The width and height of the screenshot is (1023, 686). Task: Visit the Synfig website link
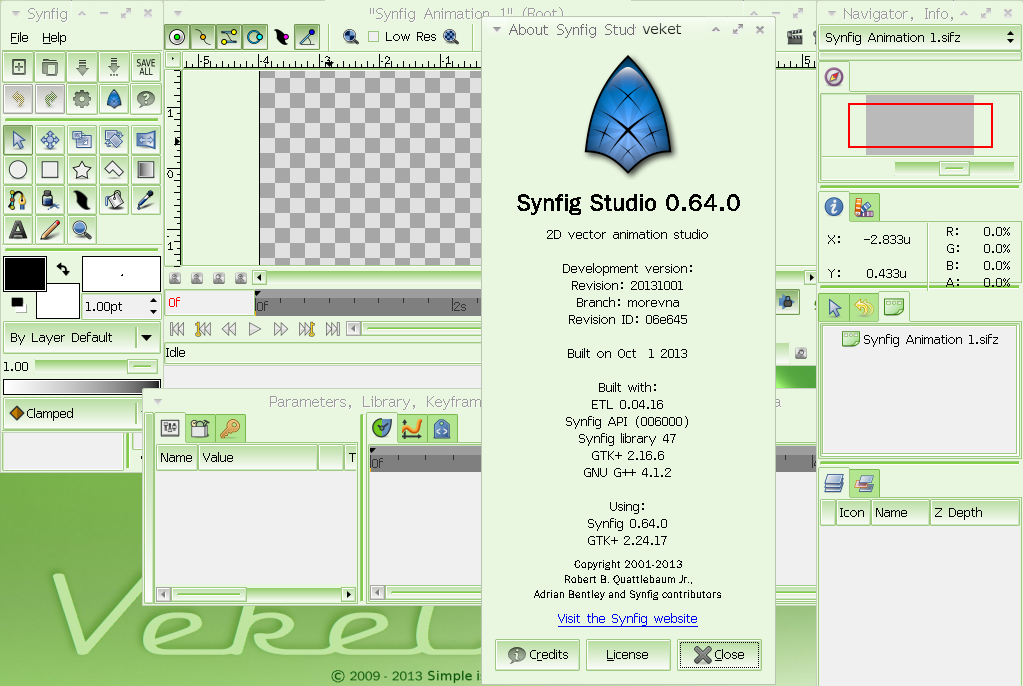pyautogui.click(x=627, y=618)
